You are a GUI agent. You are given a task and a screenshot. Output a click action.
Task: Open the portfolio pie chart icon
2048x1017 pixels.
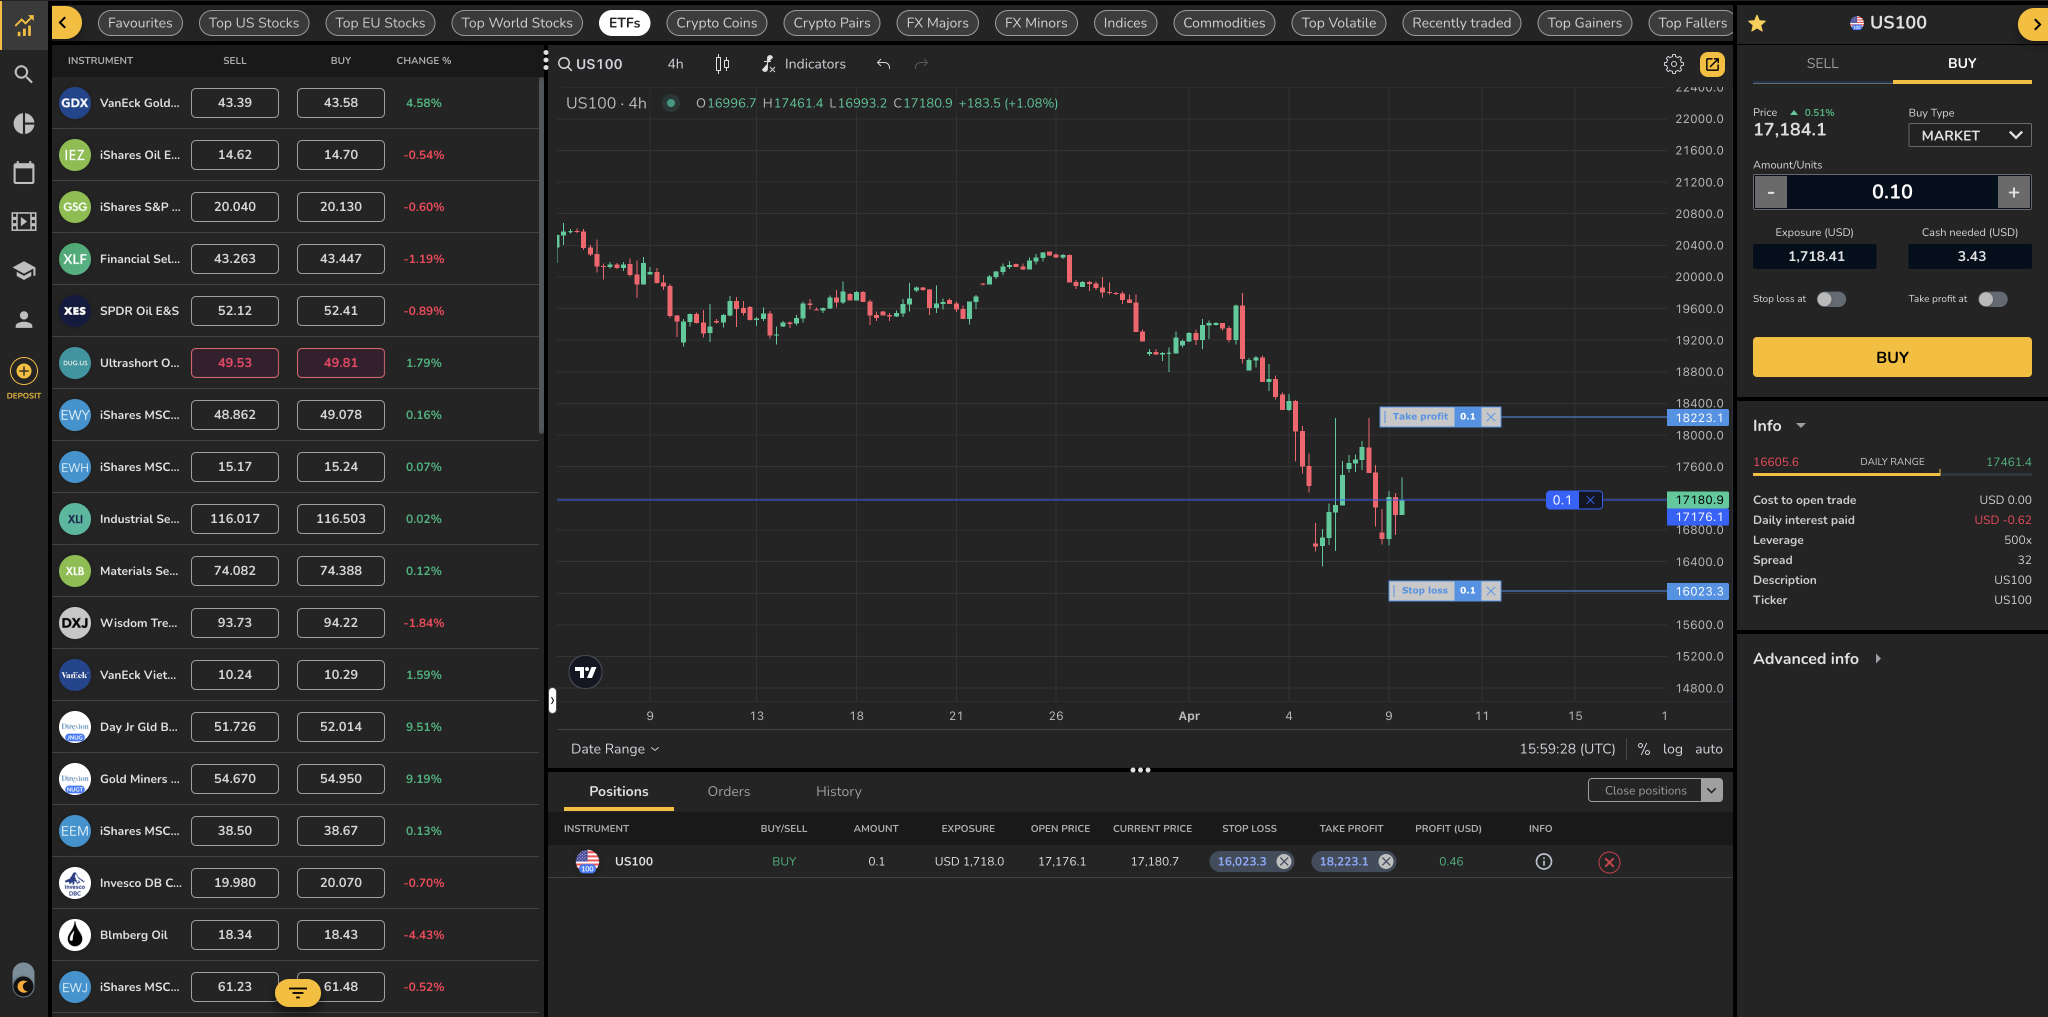[x=24, y=123]
